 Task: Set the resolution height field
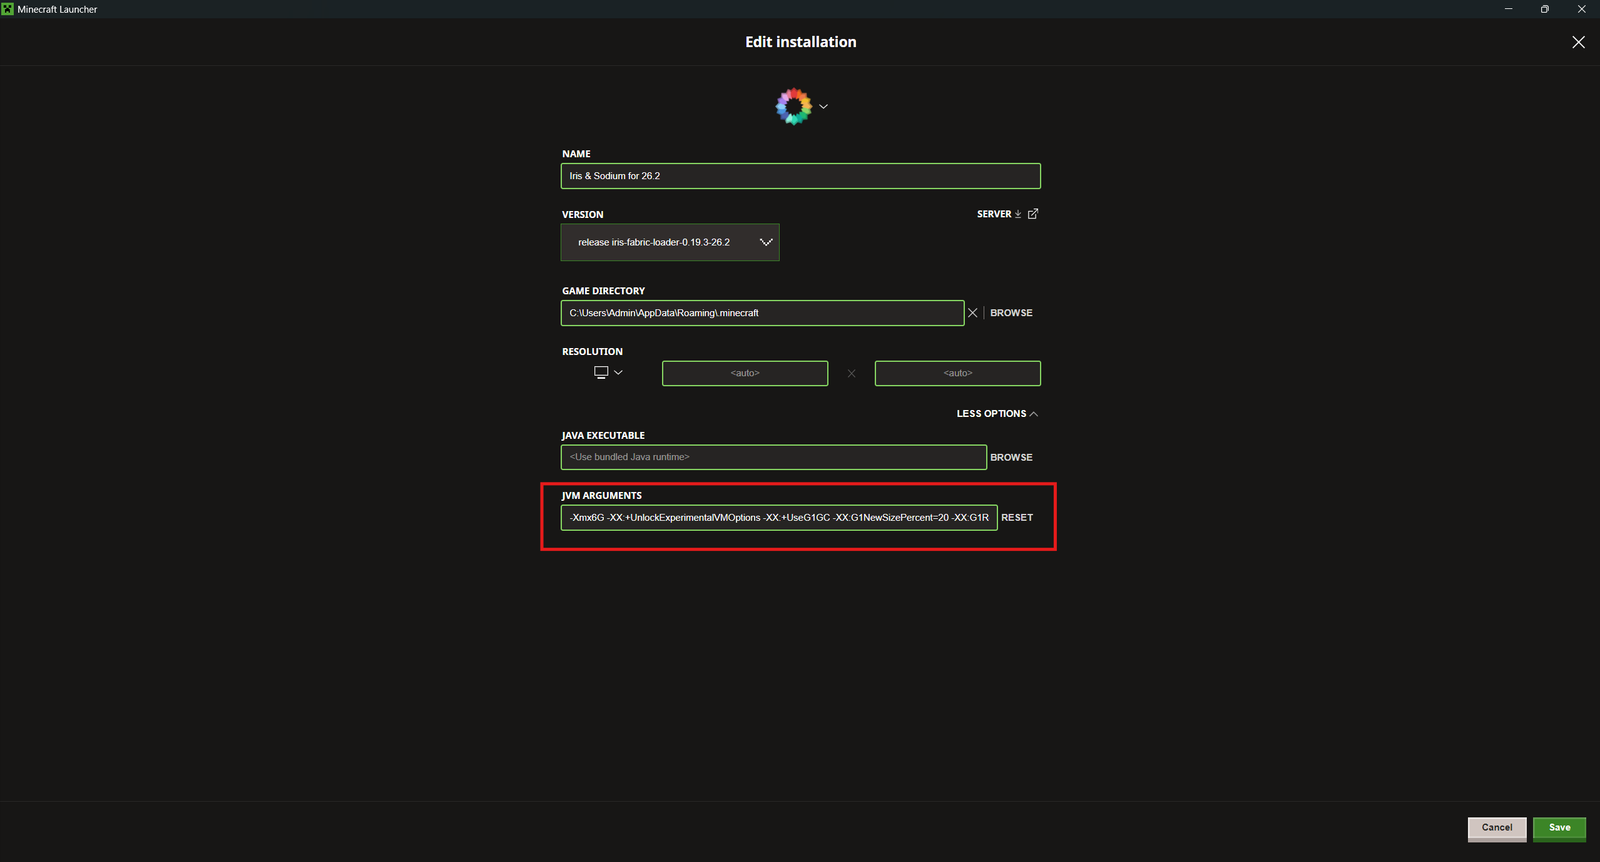(958, 373)
